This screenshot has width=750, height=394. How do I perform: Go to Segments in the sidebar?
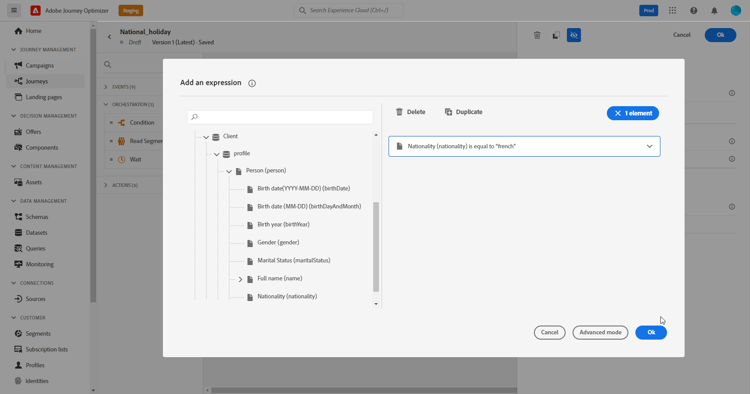click(x=38, y=333)
